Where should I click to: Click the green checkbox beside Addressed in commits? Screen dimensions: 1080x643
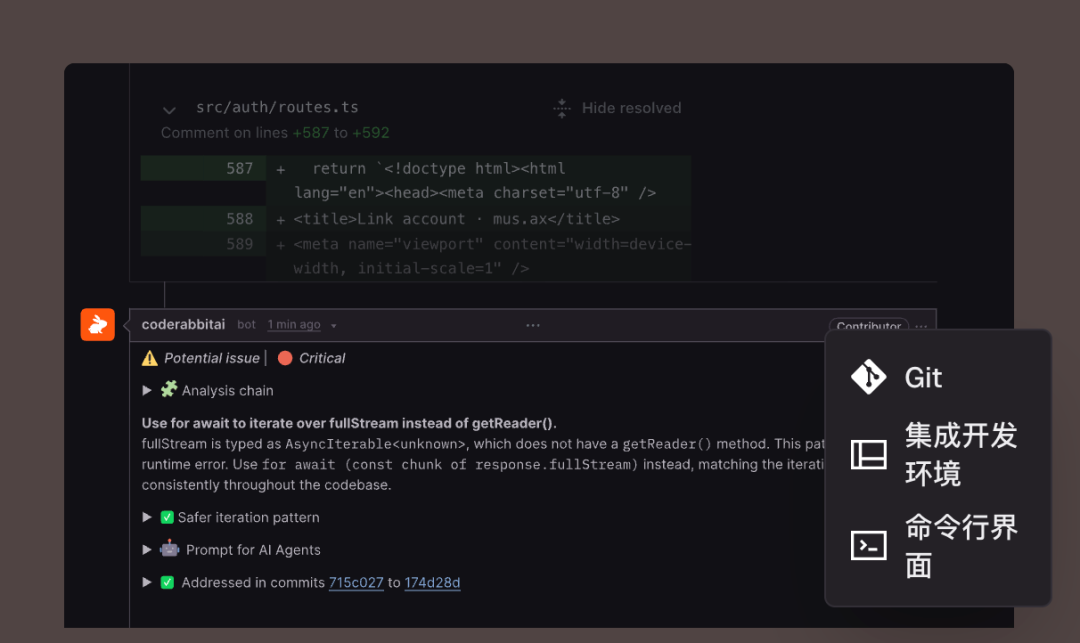point(167,582)
